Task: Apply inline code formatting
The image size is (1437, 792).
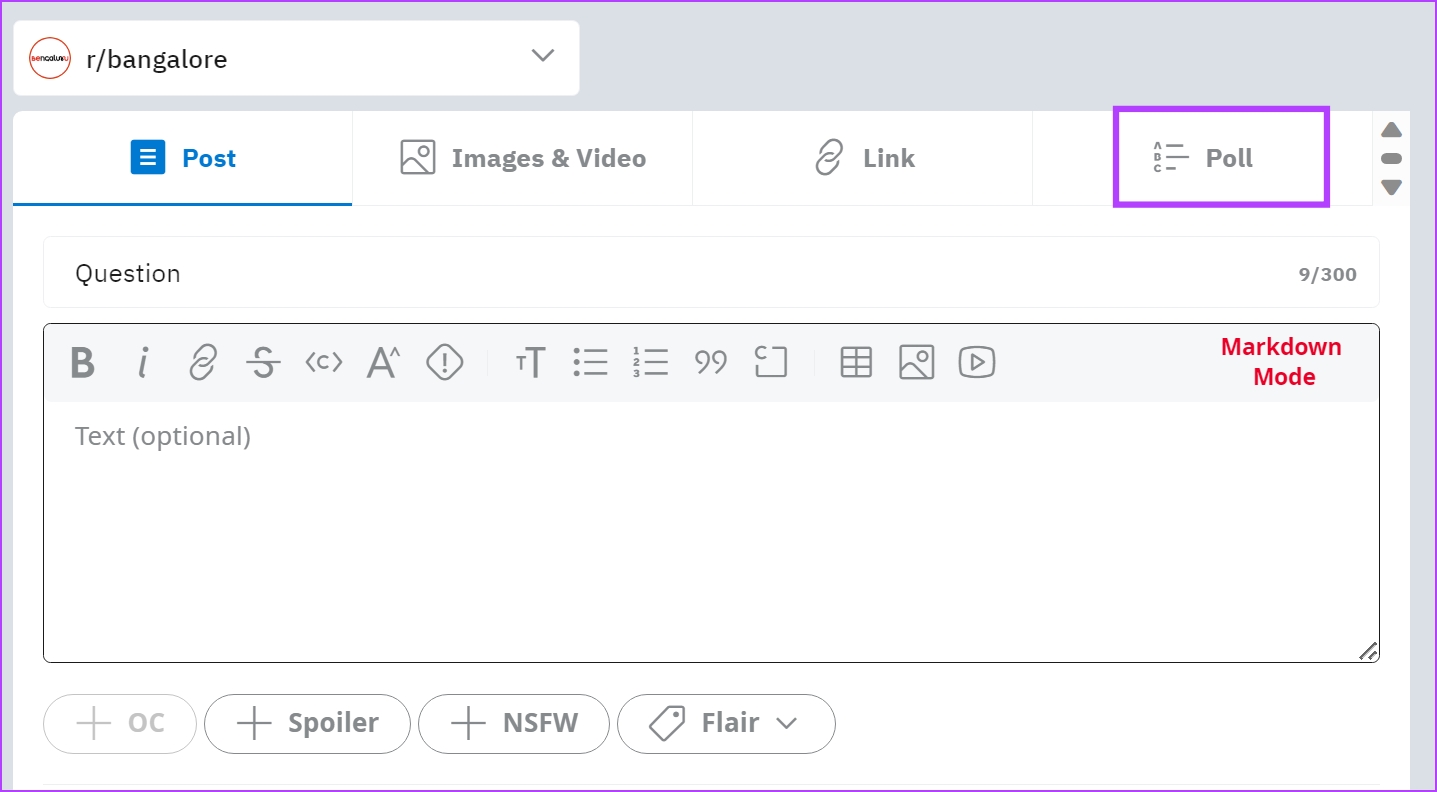Action: (323, 362)
